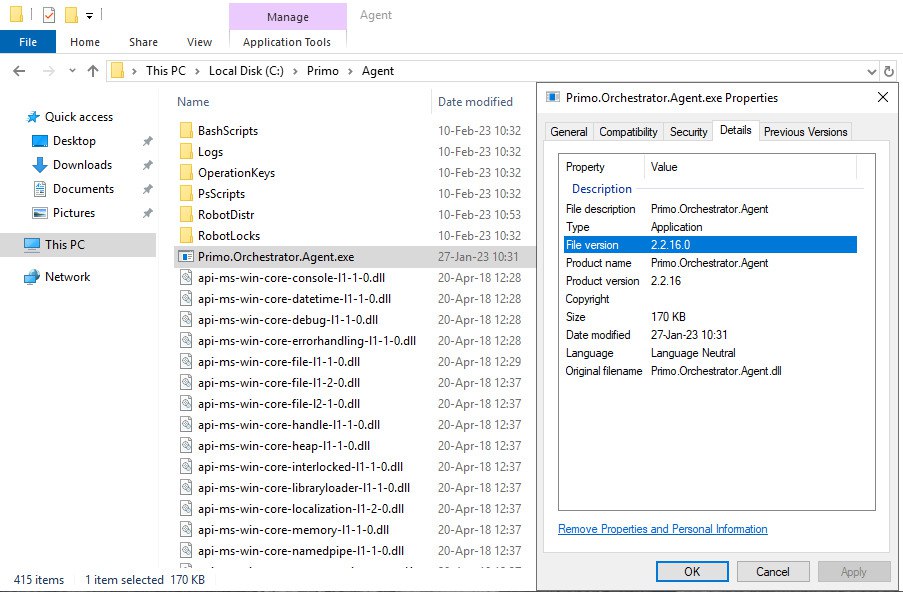Select the OperationKeys folder icon

[x=186, y=173]
